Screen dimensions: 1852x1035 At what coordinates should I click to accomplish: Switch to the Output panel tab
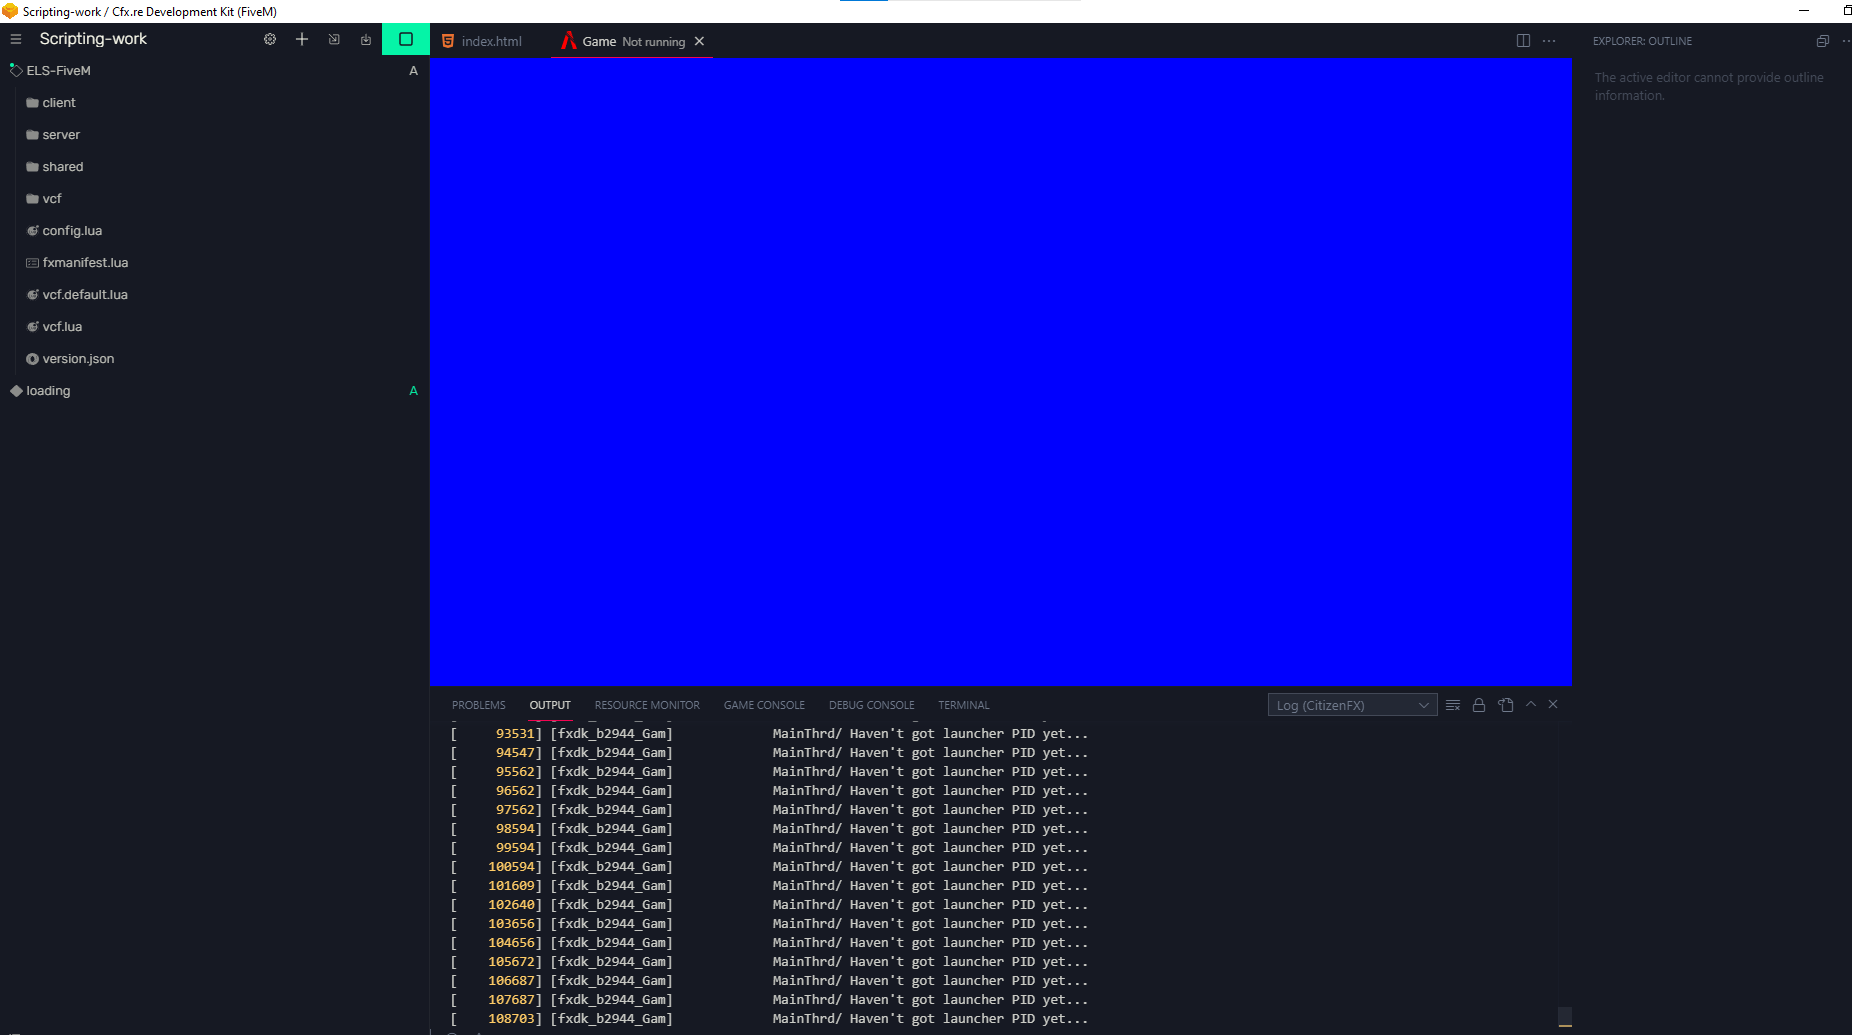[550, 705]
